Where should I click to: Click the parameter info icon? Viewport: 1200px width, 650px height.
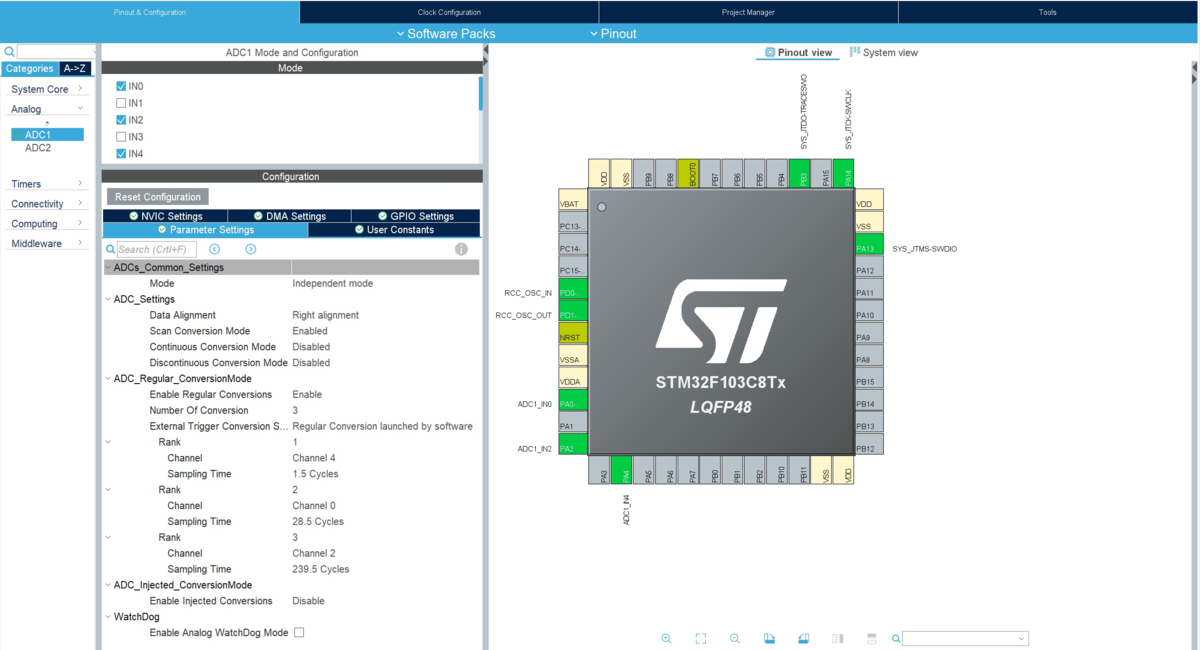(461, 249)
